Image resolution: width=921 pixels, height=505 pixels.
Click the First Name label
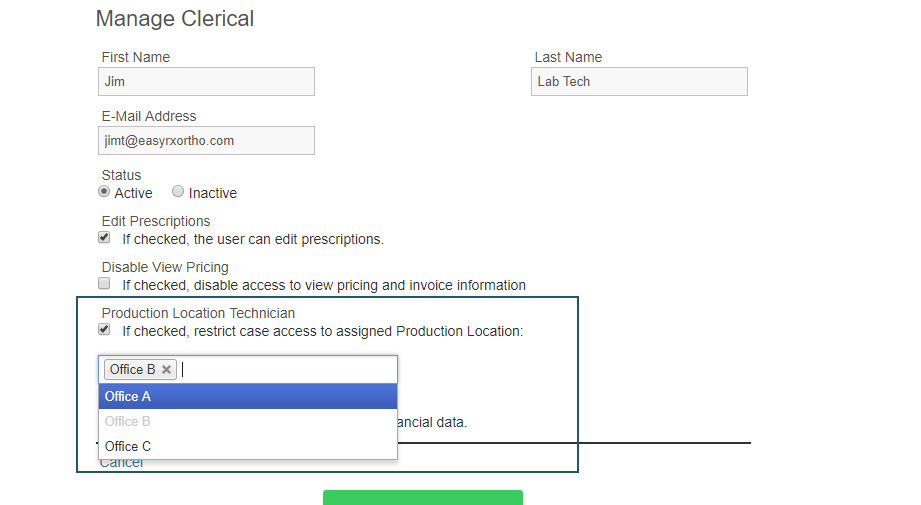pos(136,57)
